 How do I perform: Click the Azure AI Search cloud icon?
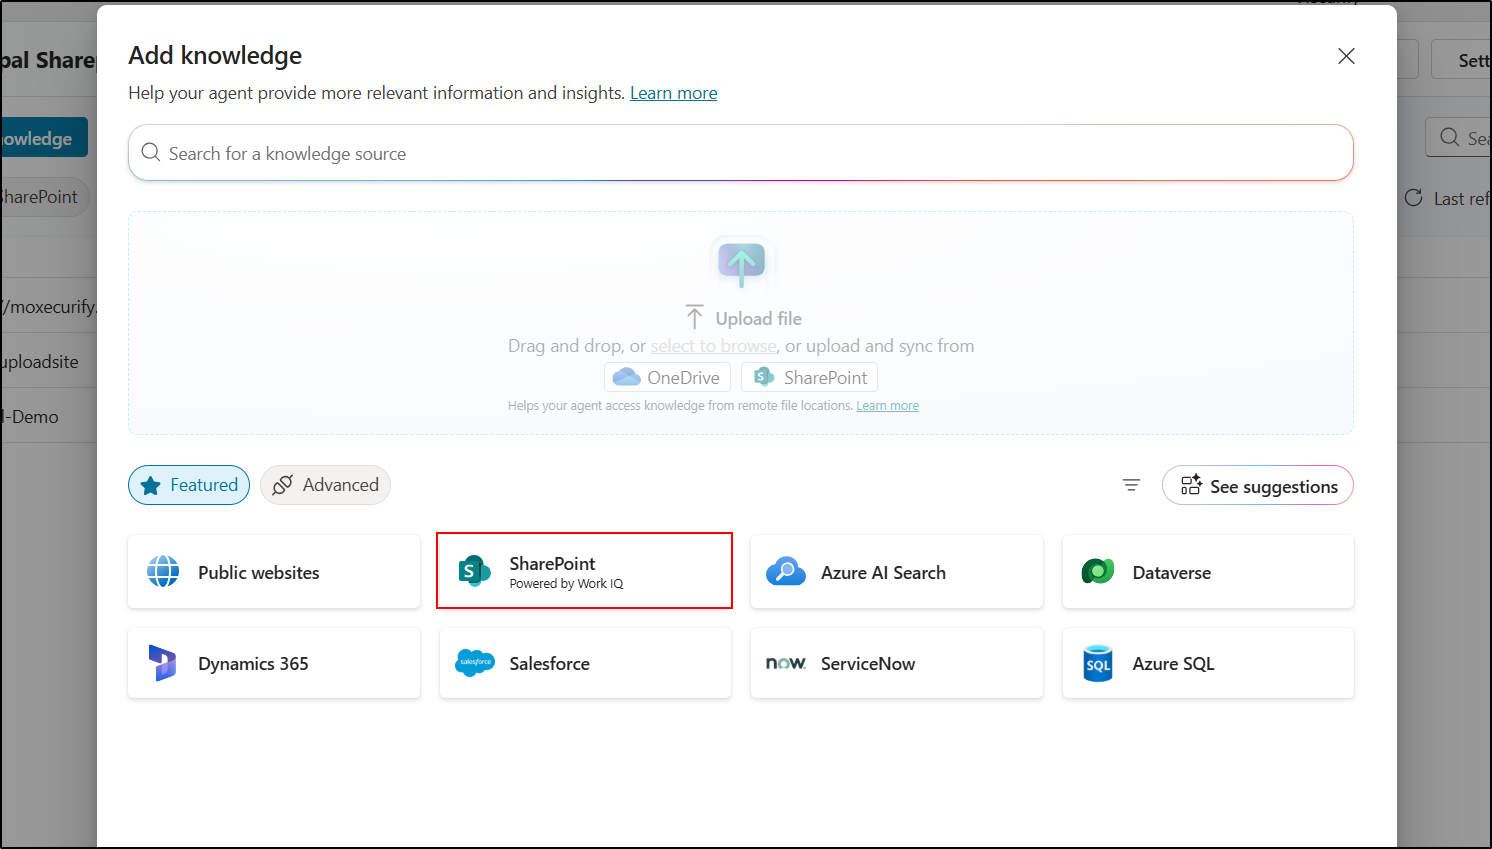coord(786,572)
